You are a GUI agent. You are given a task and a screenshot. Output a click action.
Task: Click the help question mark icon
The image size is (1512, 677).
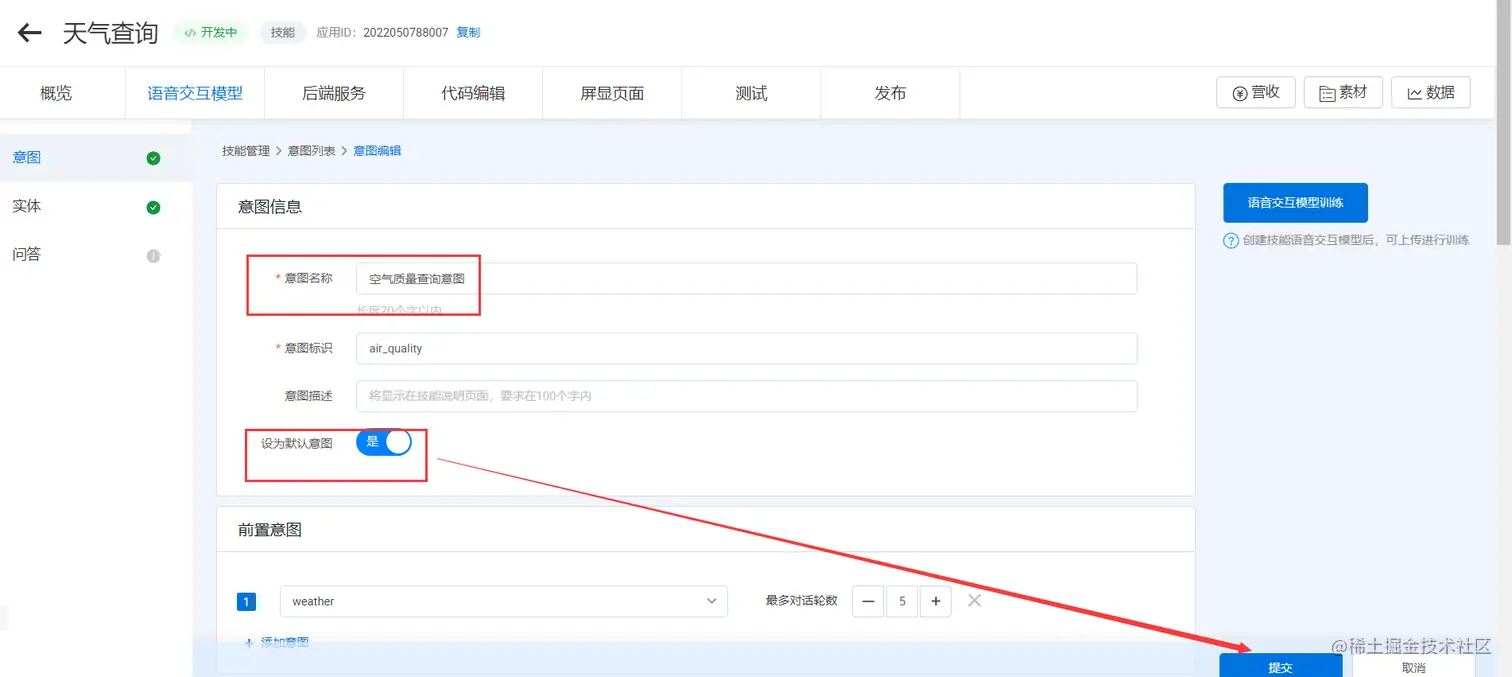point(1231,241)
